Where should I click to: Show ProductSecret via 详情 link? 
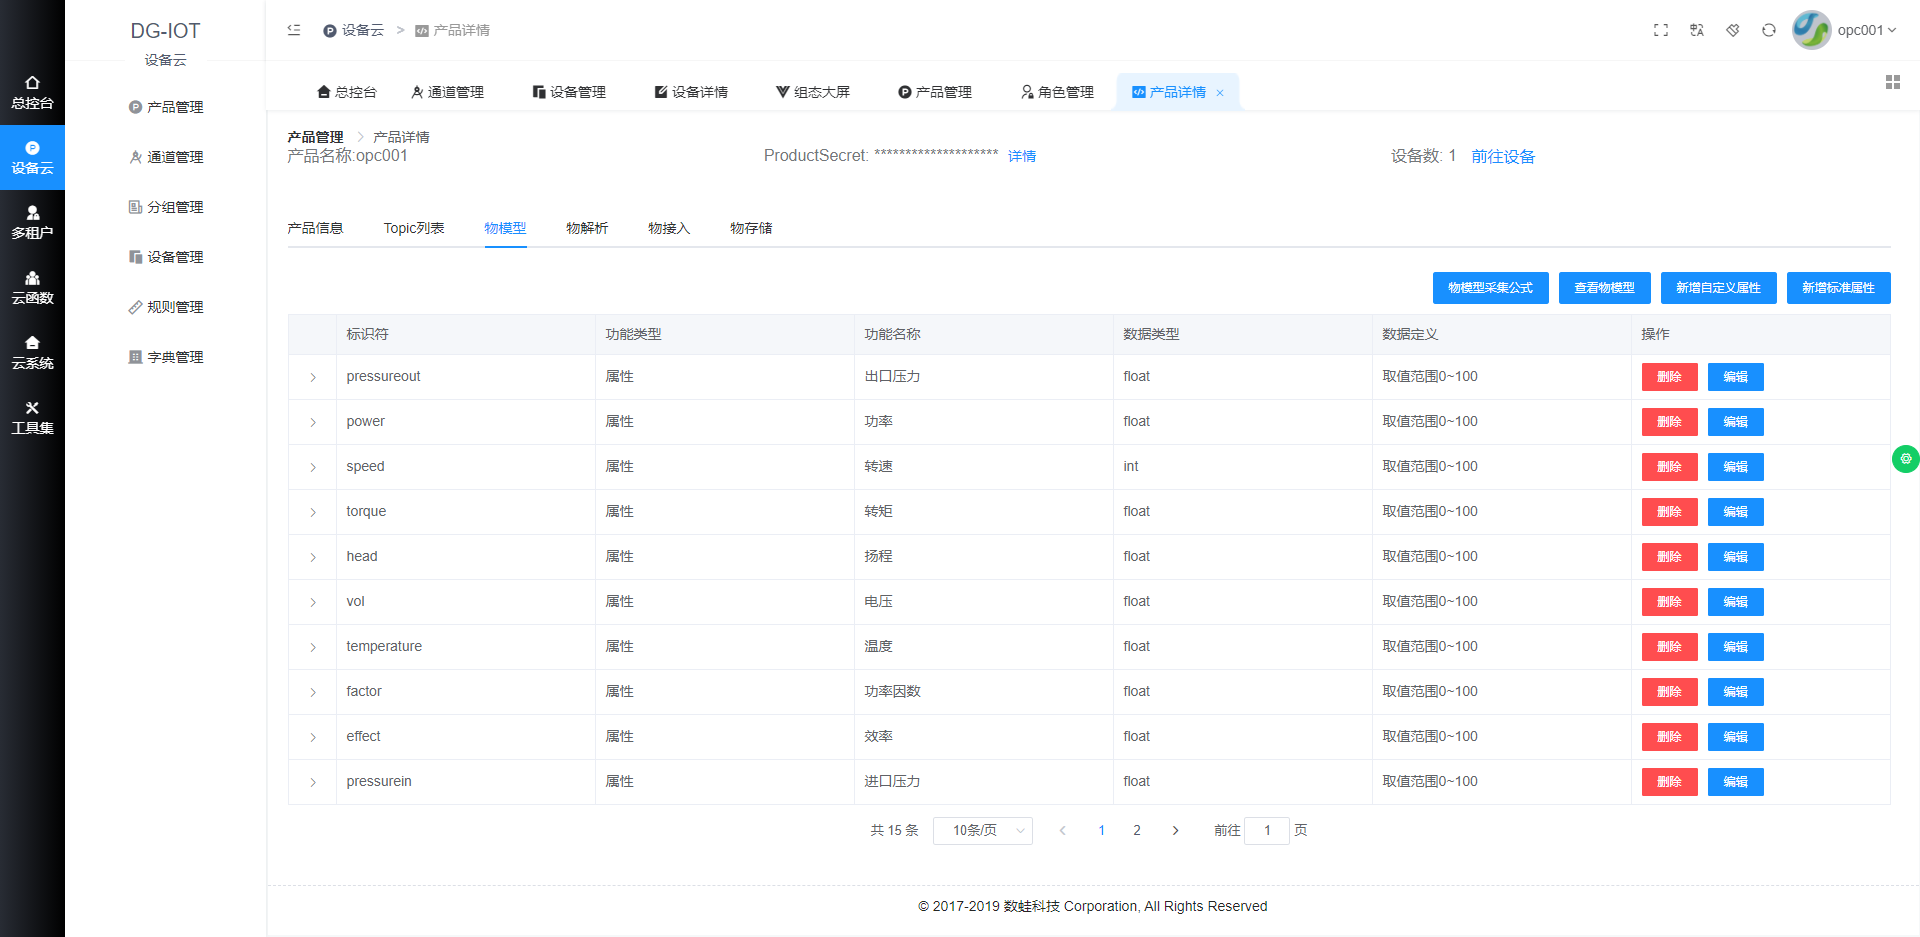[1022, 156]
